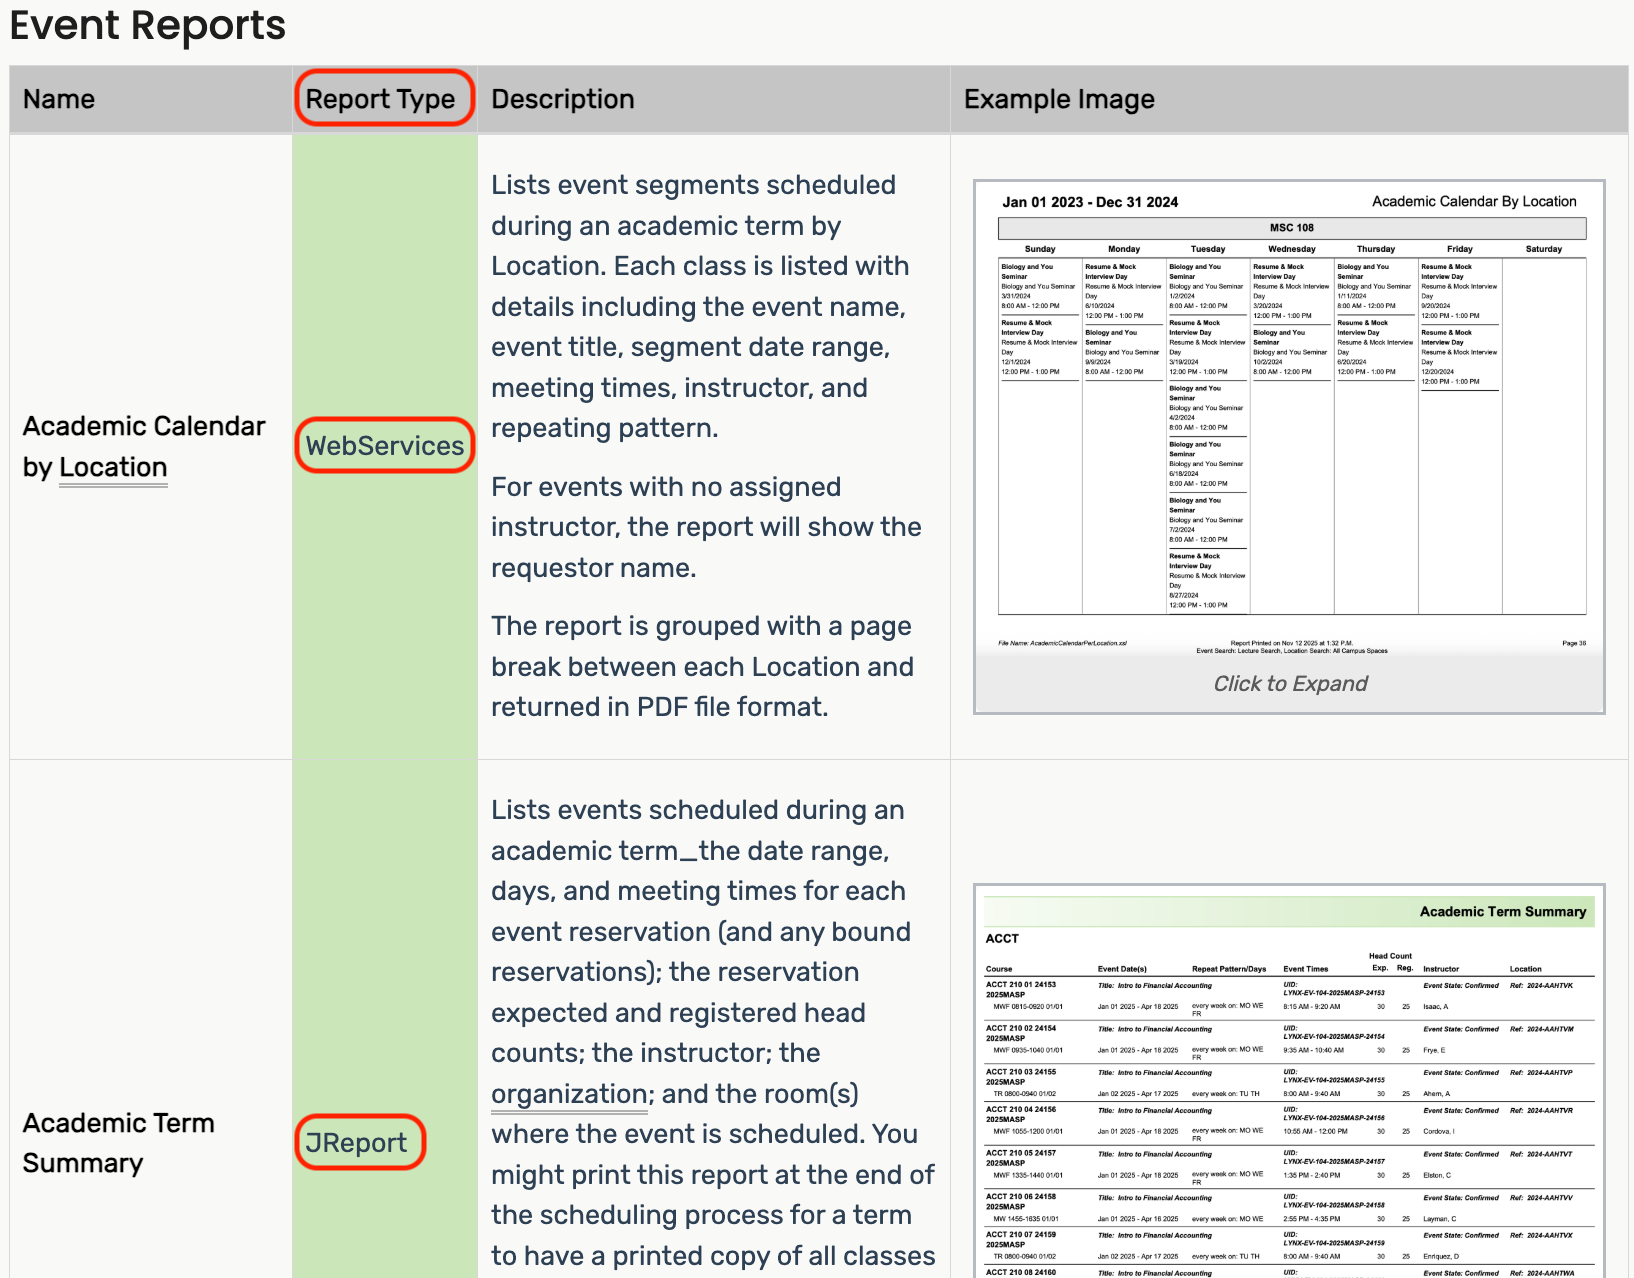Click the "Event Reports" page heading
Viewport: 1634px width, 1278px height.
146,26
